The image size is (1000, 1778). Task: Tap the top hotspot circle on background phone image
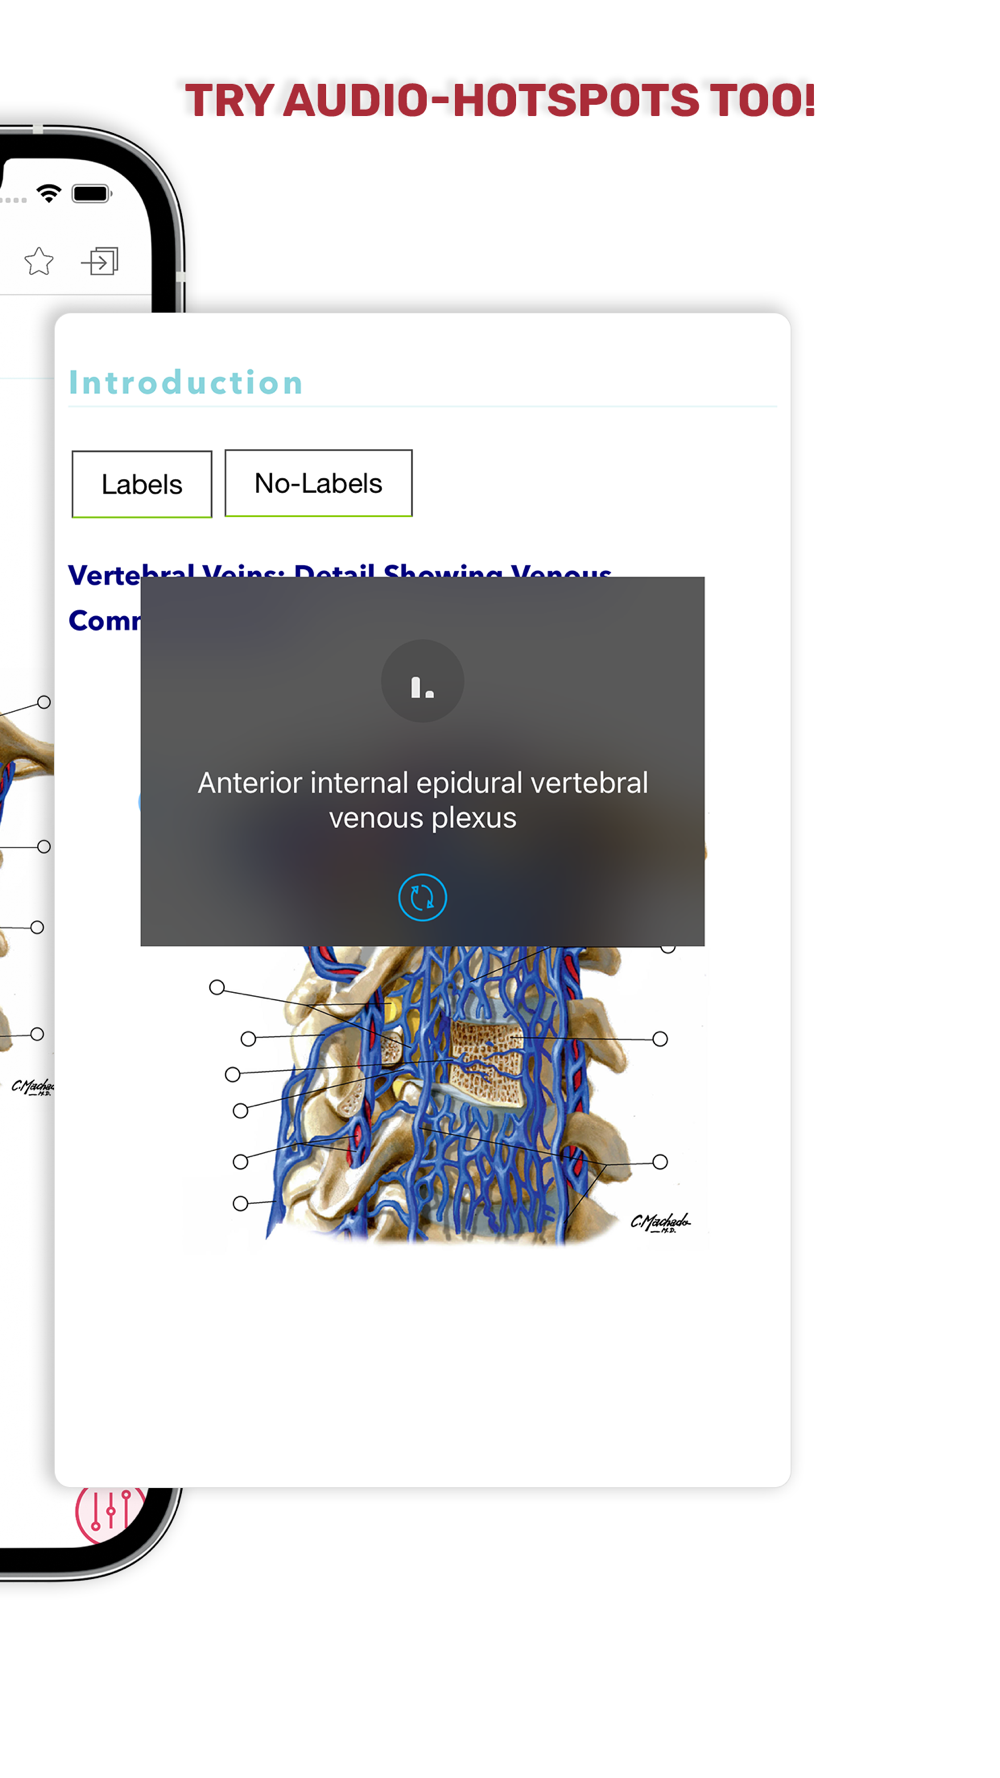pos(44,702)
